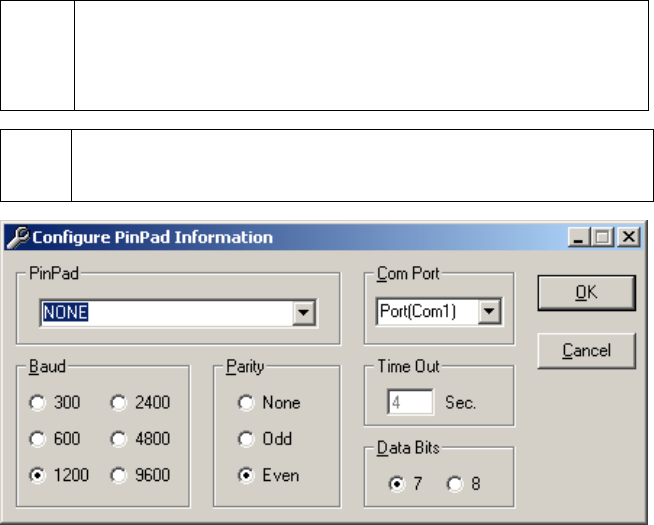Click the Time Out seconds field
Image resolution: width=654 pixels, height=525 pixels.
(x=410, y=402)
